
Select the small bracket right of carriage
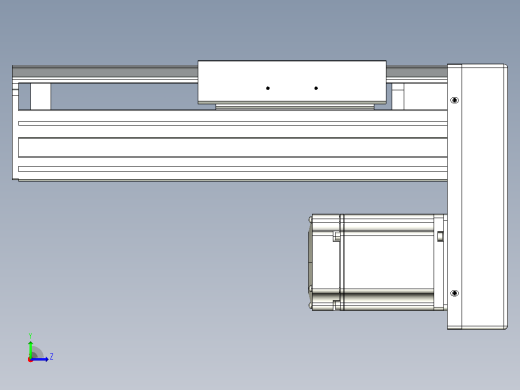coord(398,96)
